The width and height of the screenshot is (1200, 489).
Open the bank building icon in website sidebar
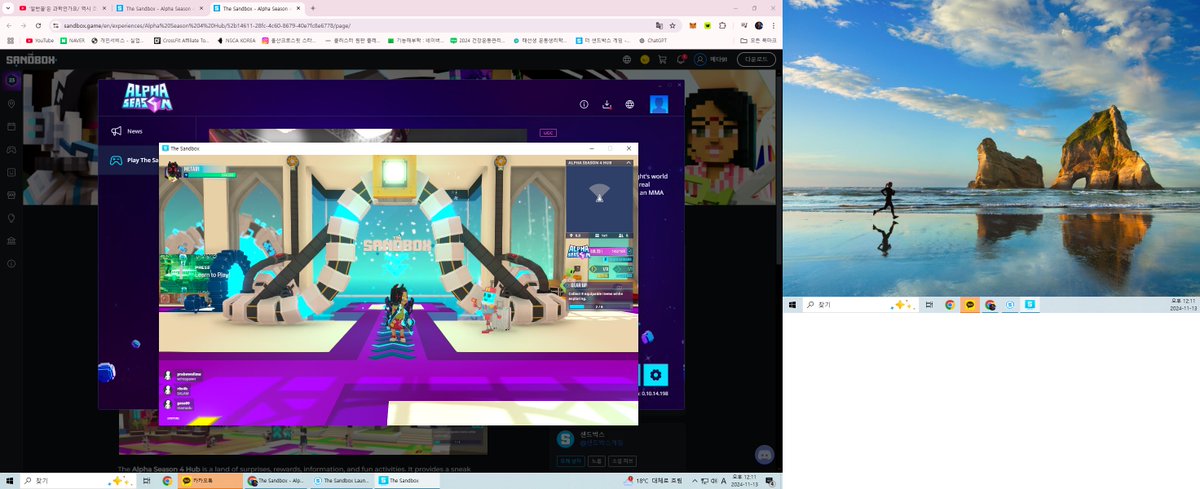[12, 240]
